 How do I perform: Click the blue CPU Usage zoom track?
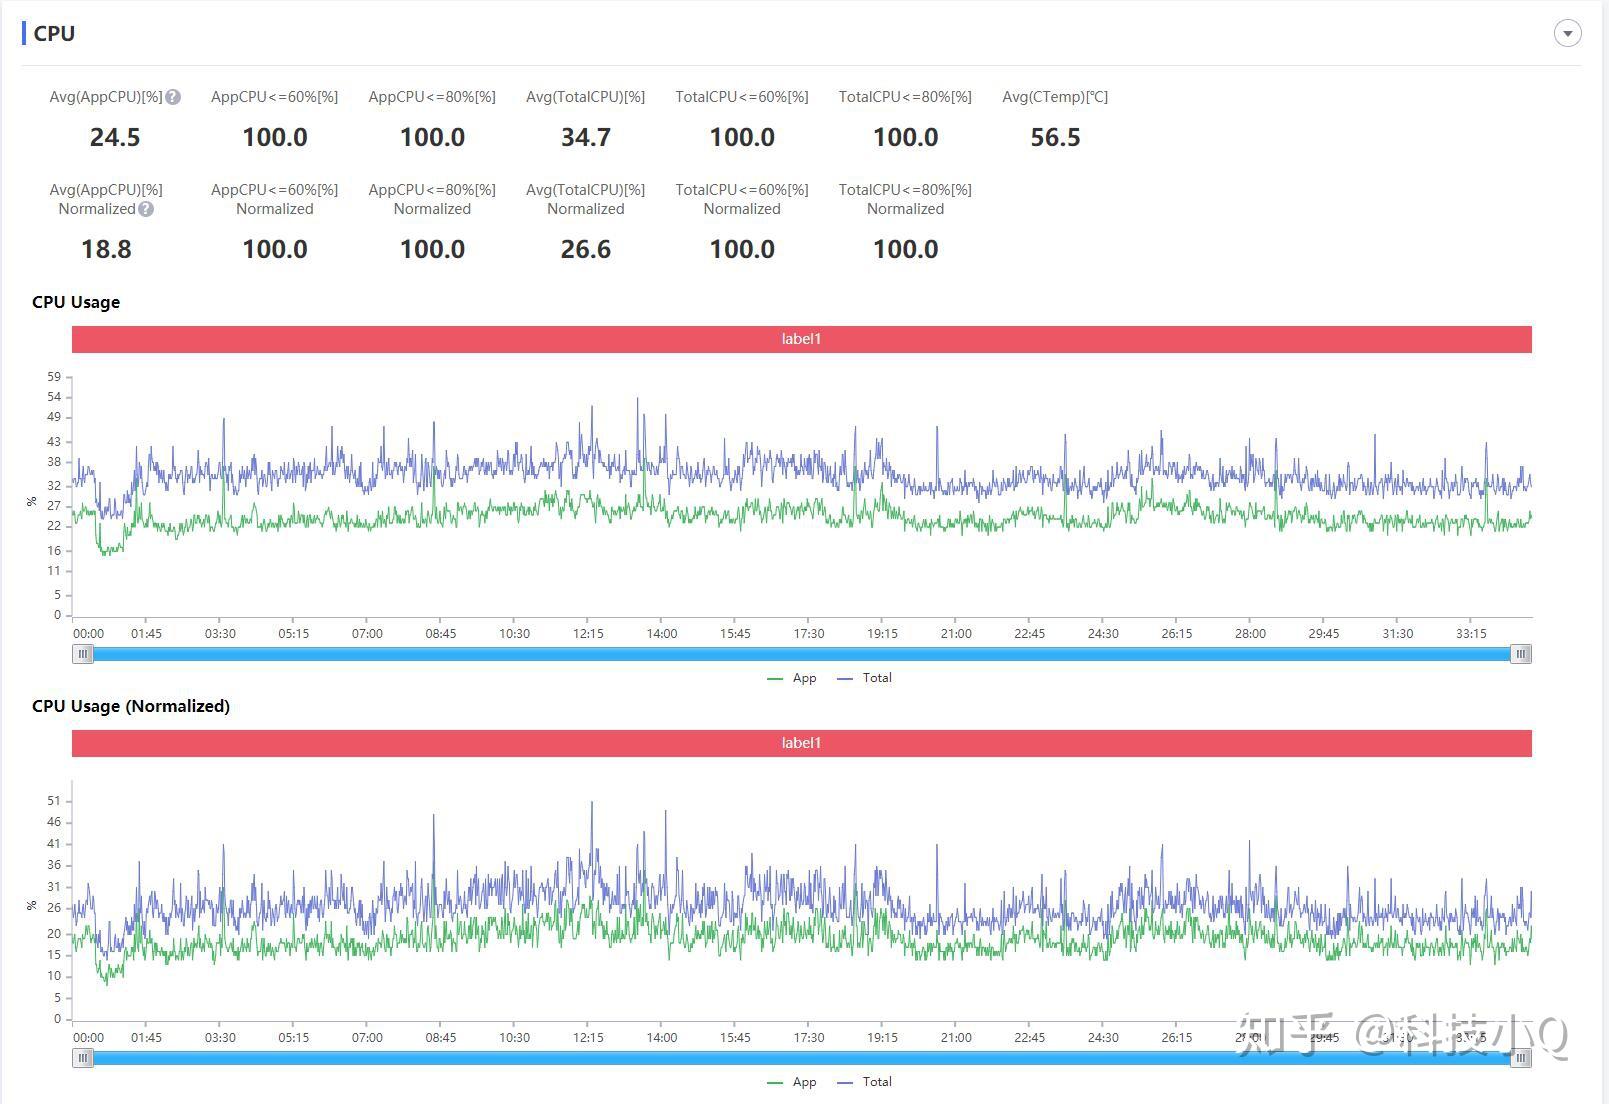click(x=802, y=654)
